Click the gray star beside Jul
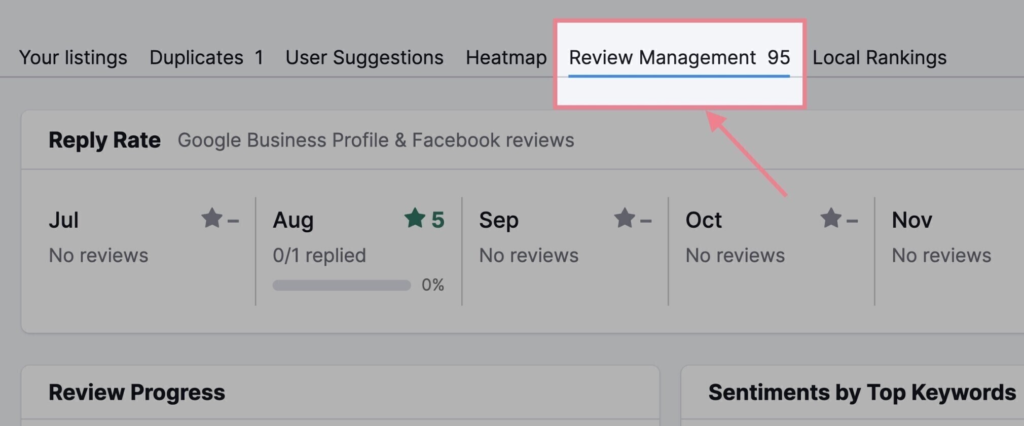Viewport: 1024px width, 426px height. 212,218
